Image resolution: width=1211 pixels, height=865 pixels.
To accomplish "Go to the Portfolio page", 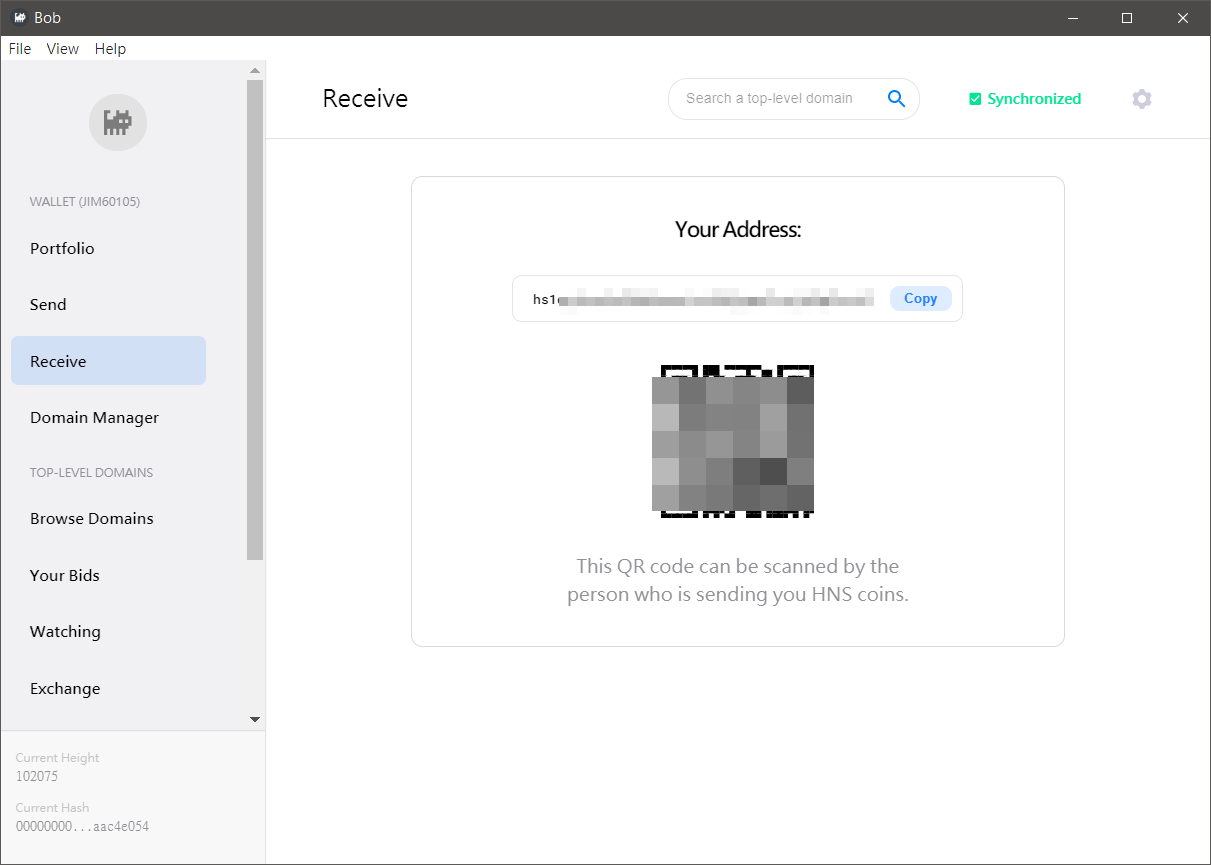I will (x=62, y=248).
